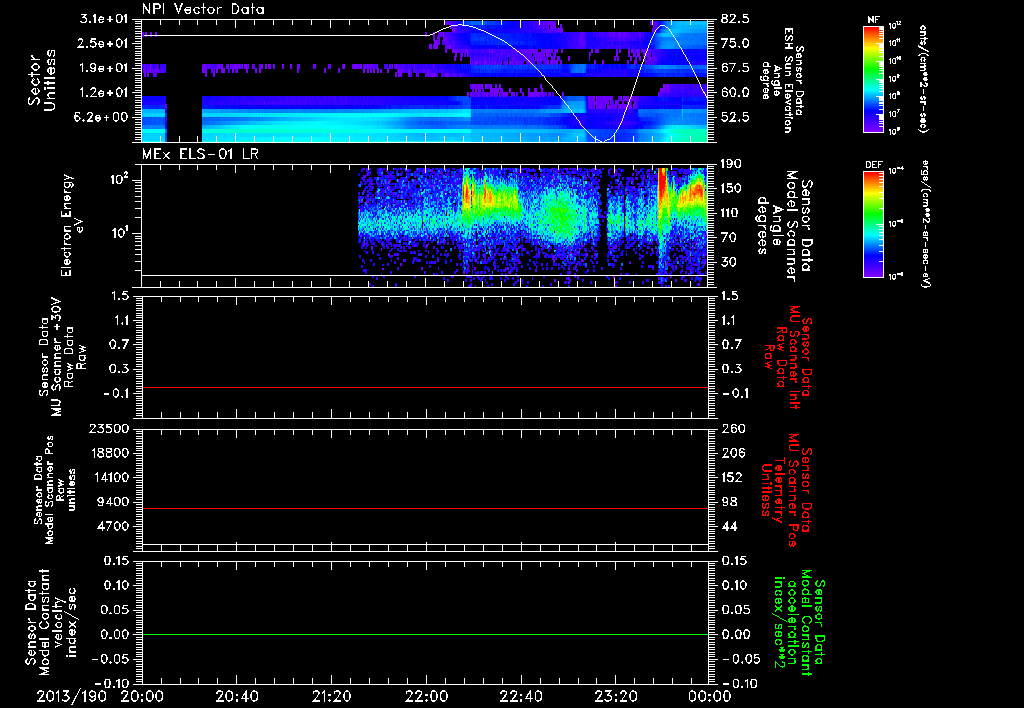Image resolution: width=1024 pixels, height=708 pixels.
Task: Click the "260" telemetry tick label
Action: pos(731,428)
